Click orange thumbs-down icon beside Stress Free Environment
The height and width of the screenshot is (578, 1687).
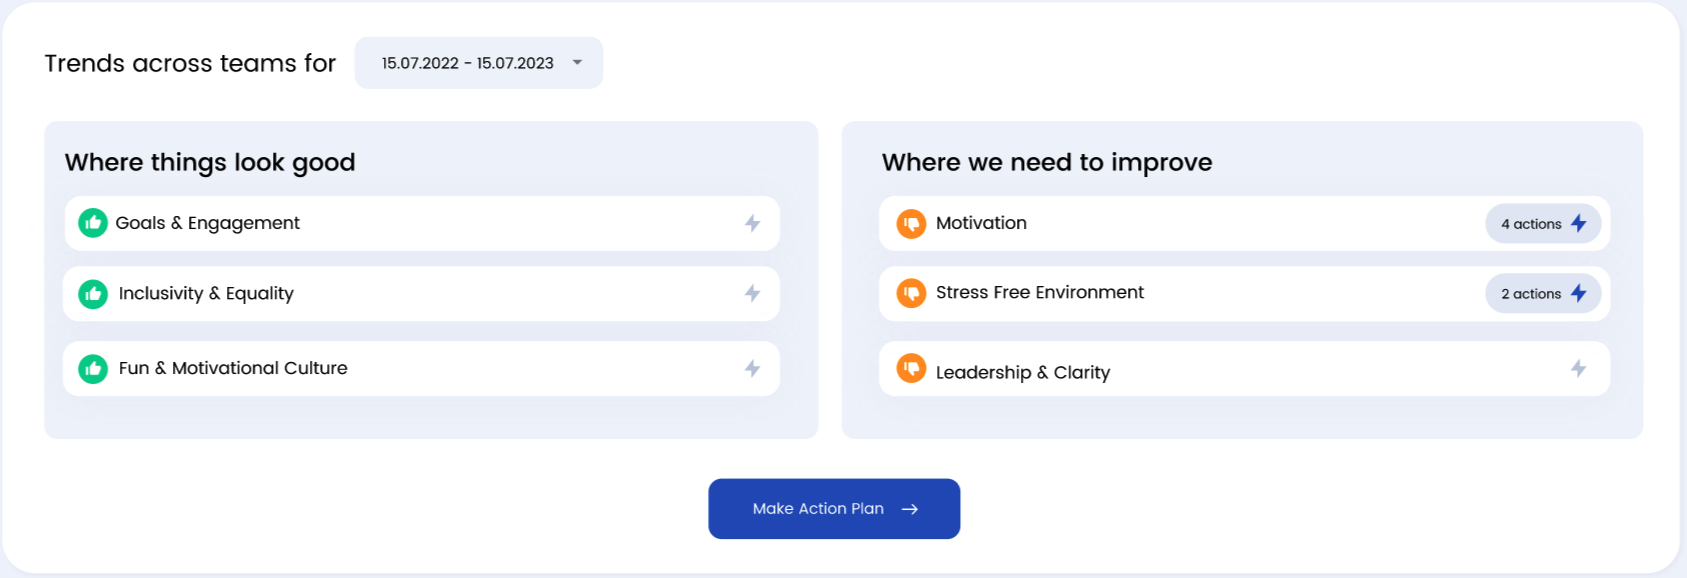(911, 293)
